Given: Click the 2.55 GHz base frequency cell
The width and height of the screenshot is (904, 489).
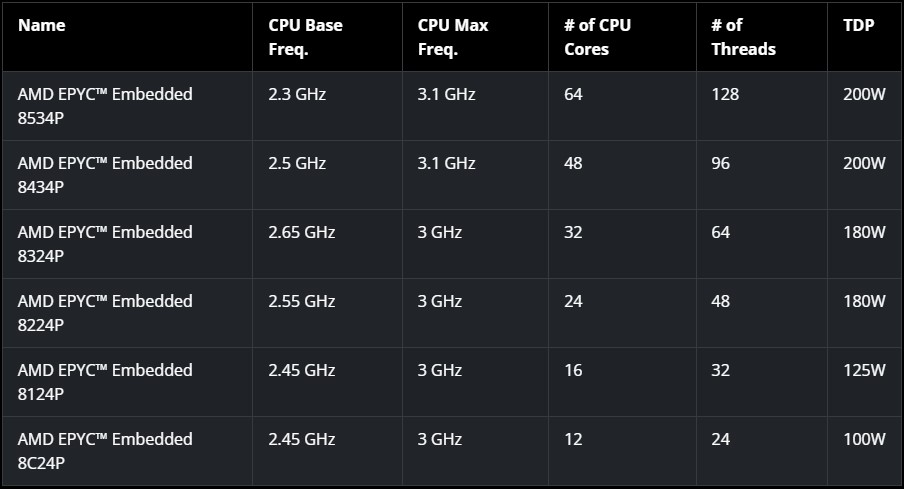Looking at the screenshot, I should [301, 302].
